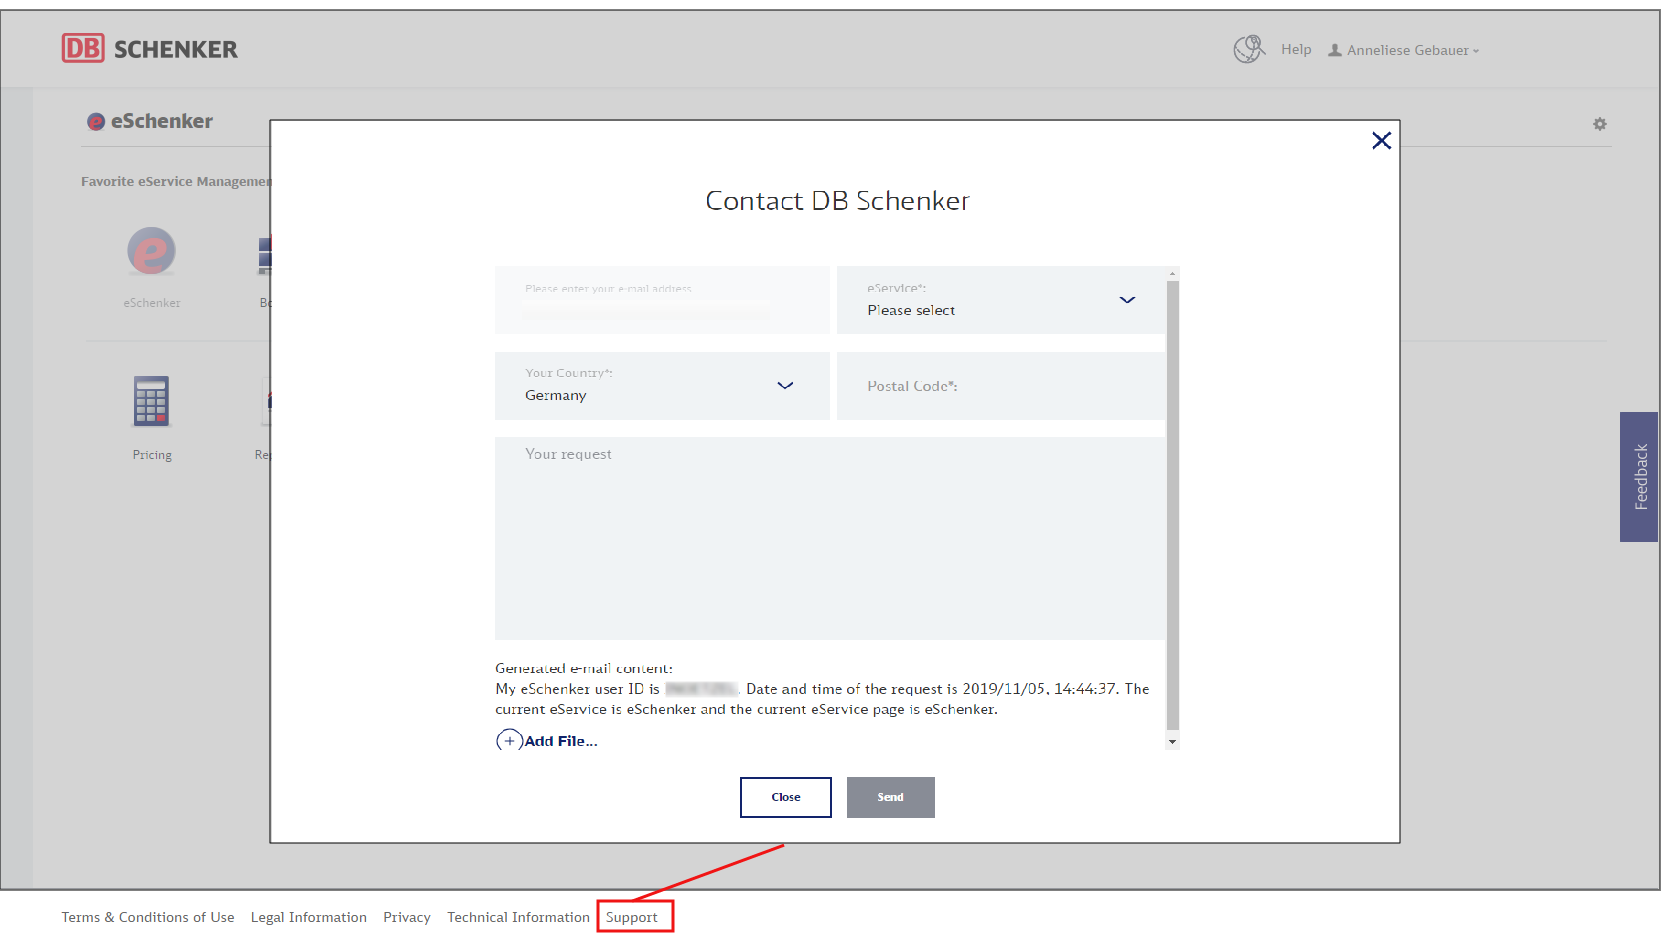The height and width of the screenshot is (941, 1661).
Task: Click the Your request text area
Action: (830, 538)
